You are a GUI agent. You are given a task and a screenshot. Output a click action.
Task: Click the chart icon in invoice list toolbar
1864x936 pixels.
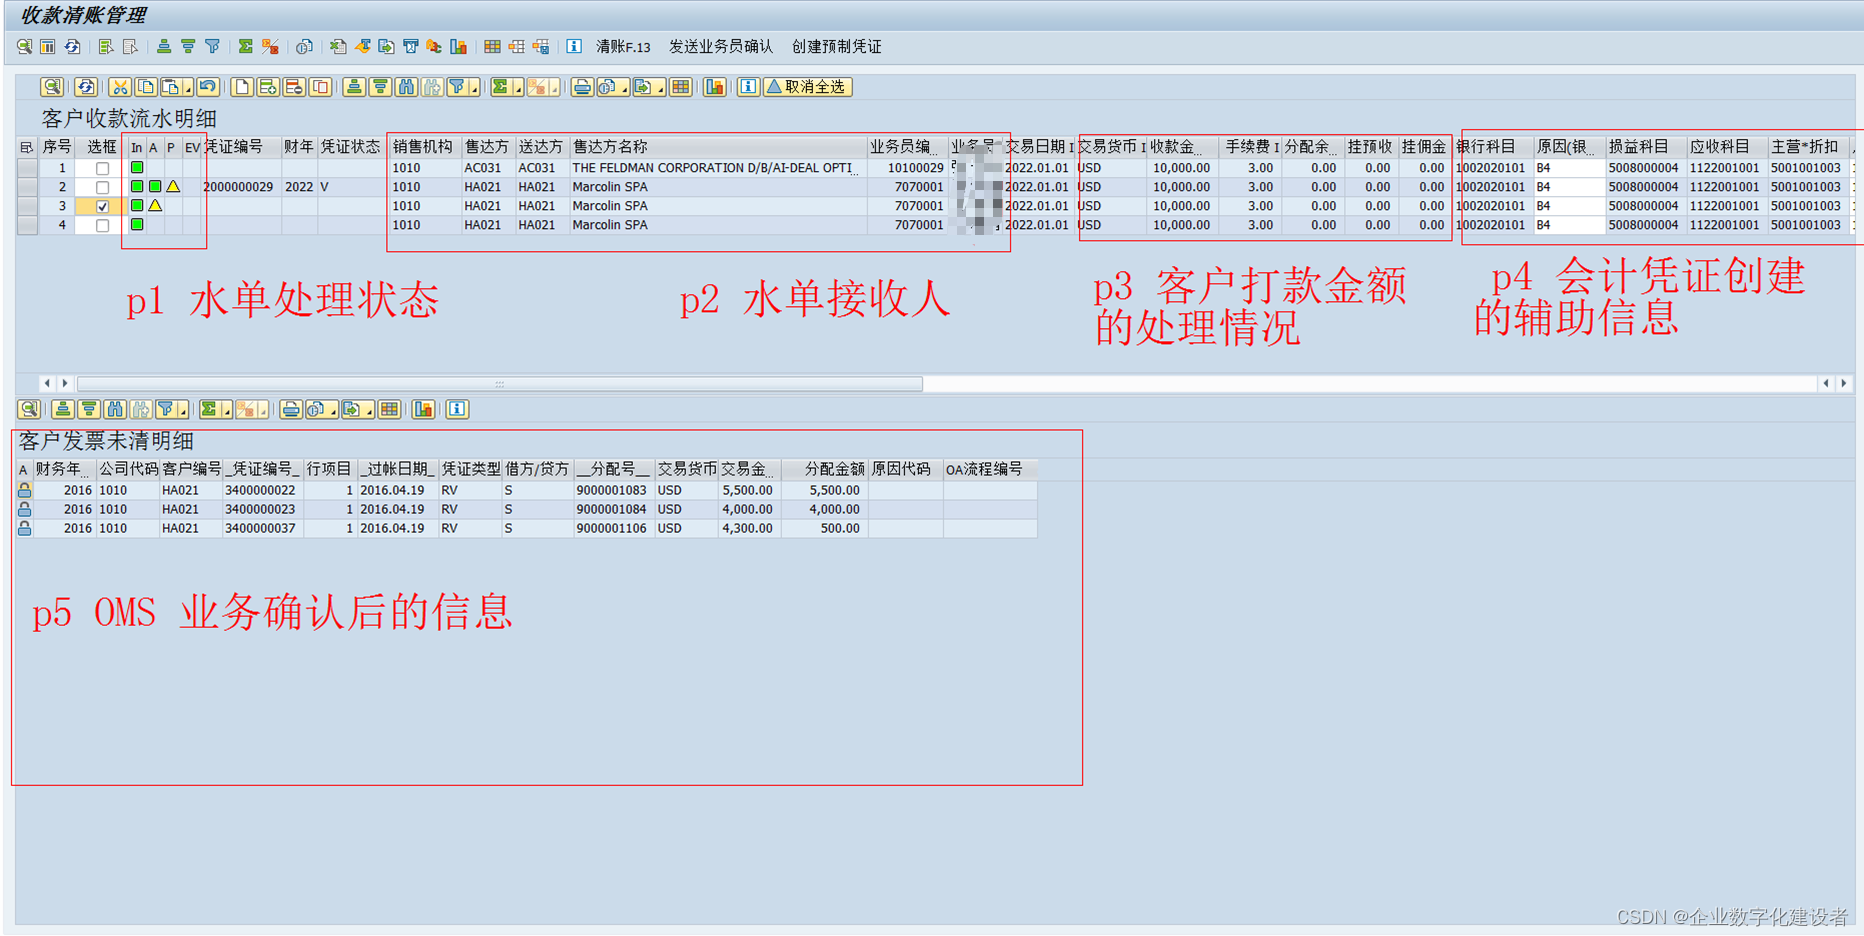423,409
